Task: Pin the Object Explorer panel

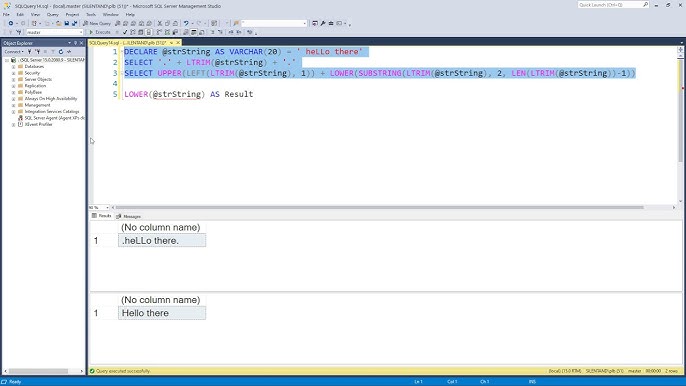Action: point(75,43)
